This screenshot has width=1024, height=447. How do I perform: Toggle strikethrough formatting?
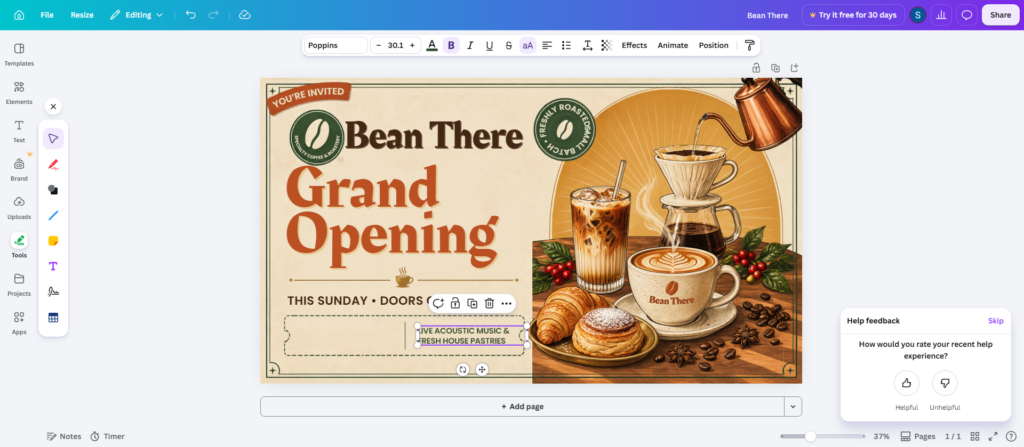click(x=509, y=45)
